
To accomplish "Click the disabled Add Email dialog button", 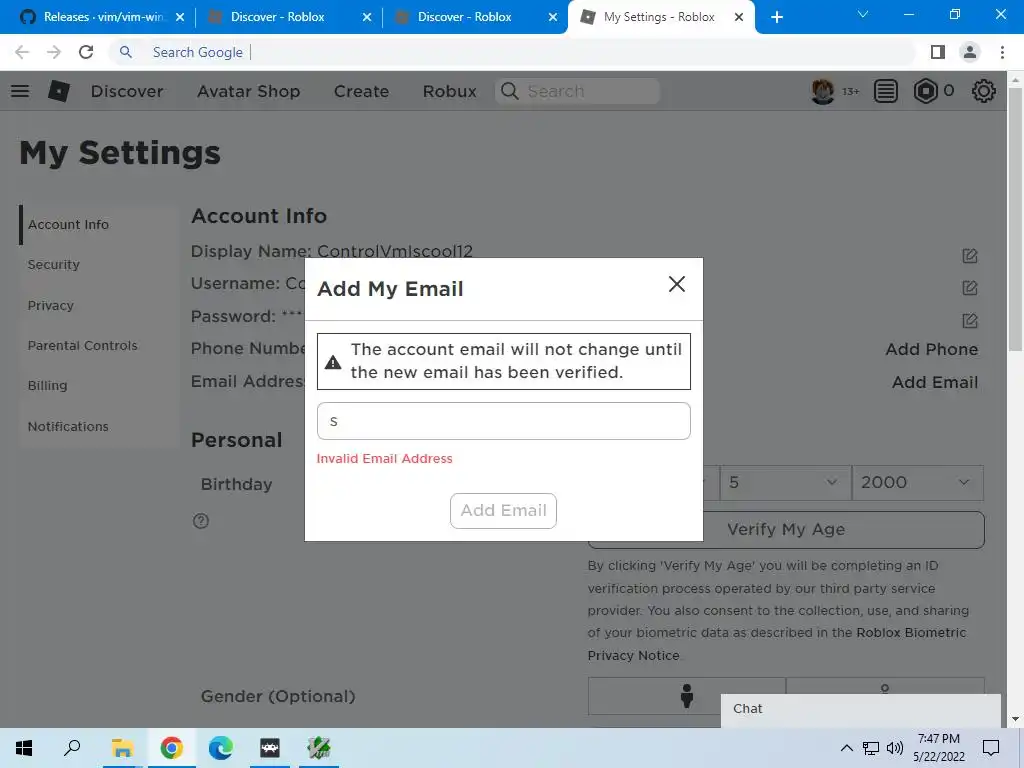I will 503,510.
